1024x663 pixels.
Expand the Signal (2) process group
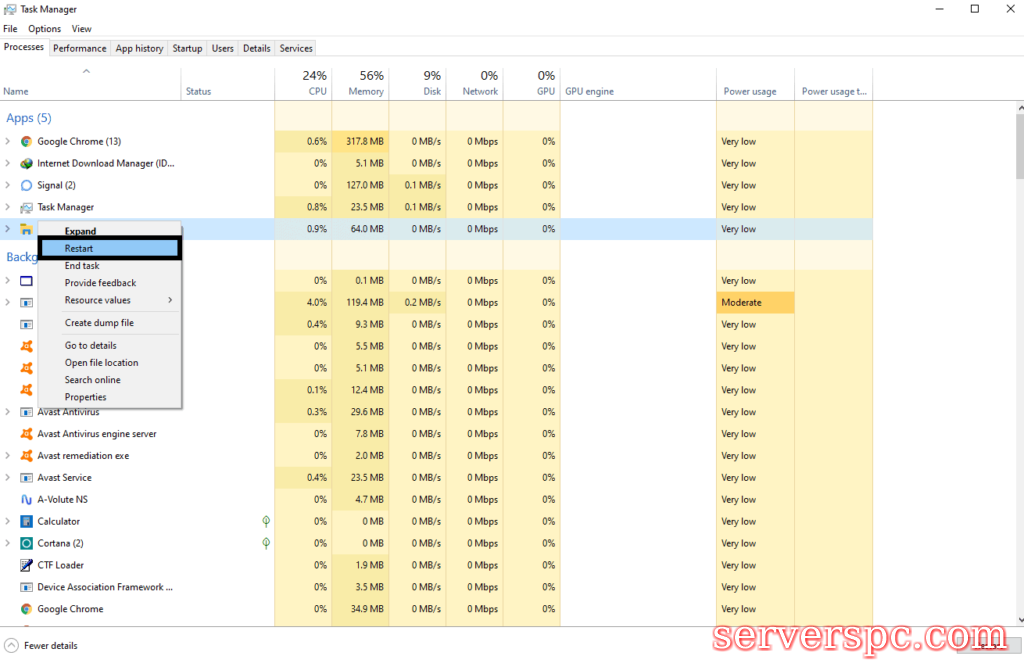coord(8,185)
